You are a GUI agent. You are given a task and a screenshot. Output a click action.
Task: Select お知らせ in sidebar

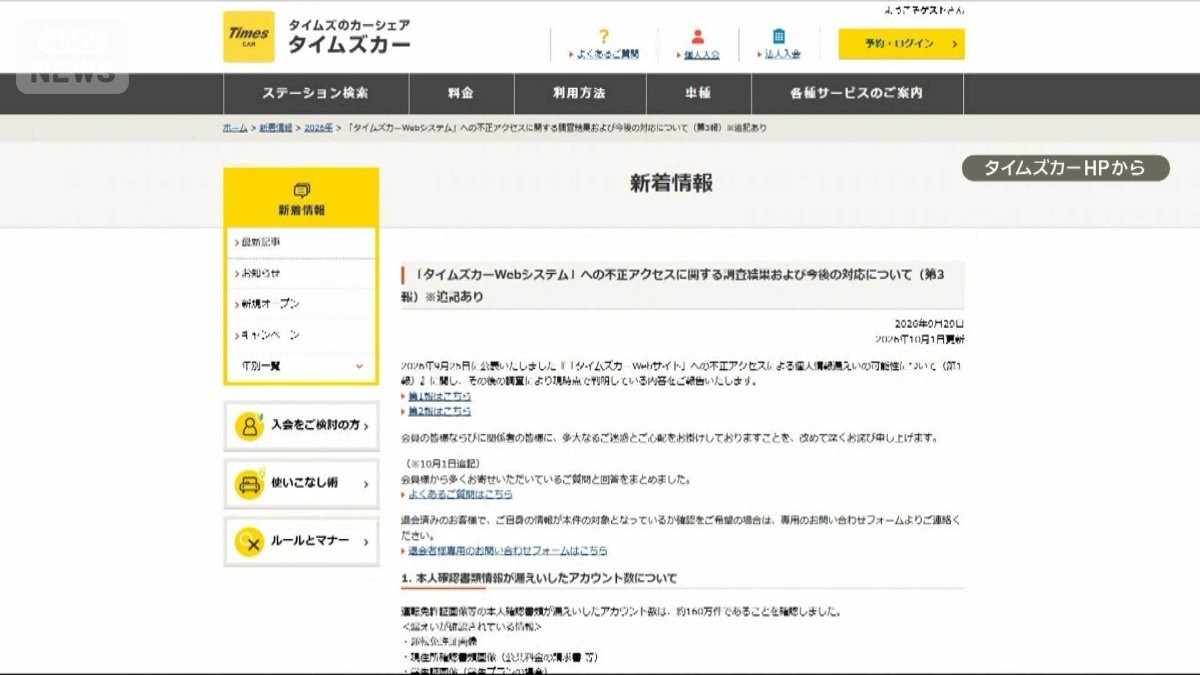tap(301, 273)
